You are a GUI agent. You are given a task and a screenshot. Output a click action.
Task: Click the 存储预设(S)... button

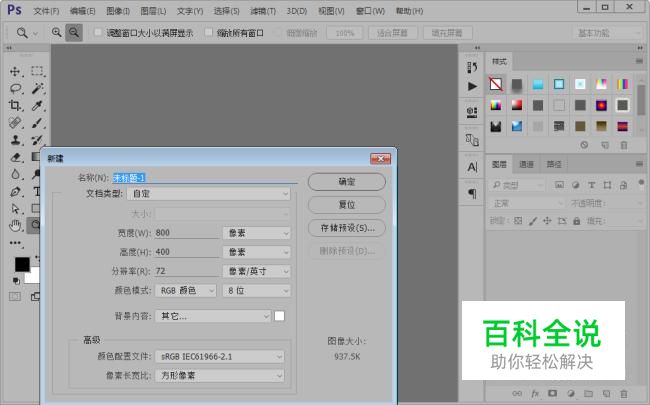coord(347,228)
